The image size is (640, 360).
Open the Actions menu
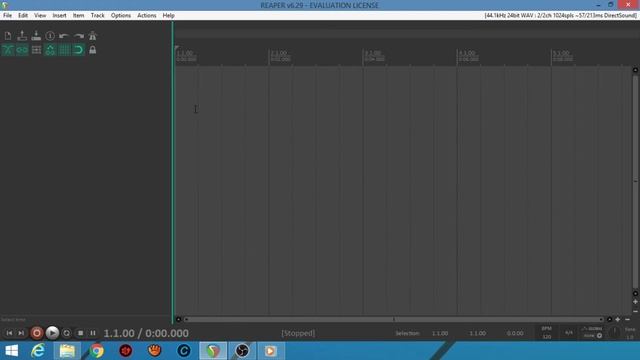(x=147, y=16)
